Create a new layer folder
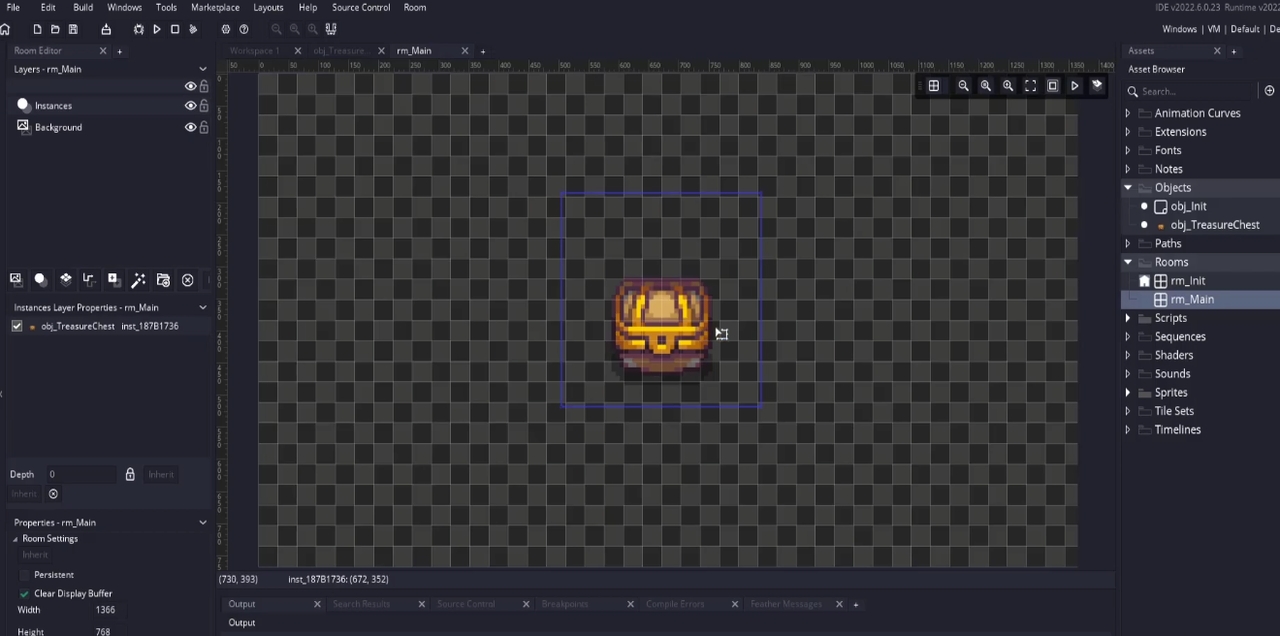The height and width of the screenshot is (636, 1280). [x=163, y=280]
